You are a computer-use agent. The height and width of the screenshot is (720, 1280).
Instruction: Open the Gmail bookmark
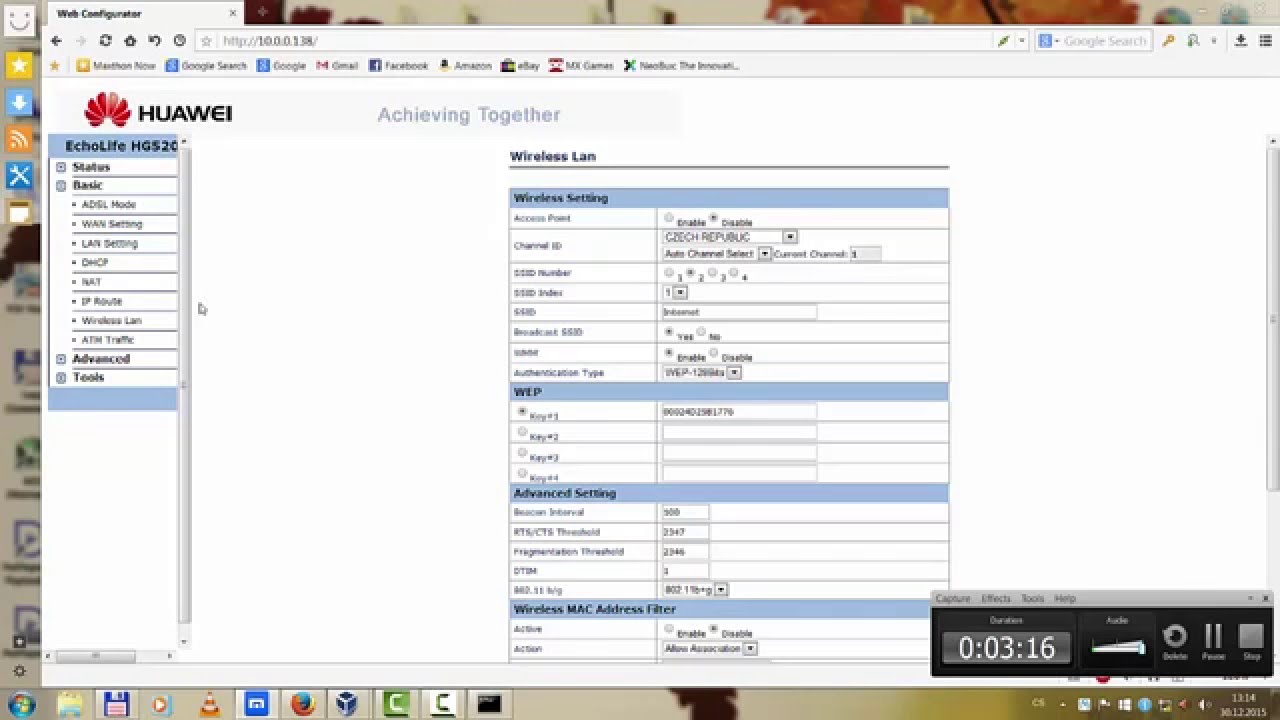coord(337,66)
